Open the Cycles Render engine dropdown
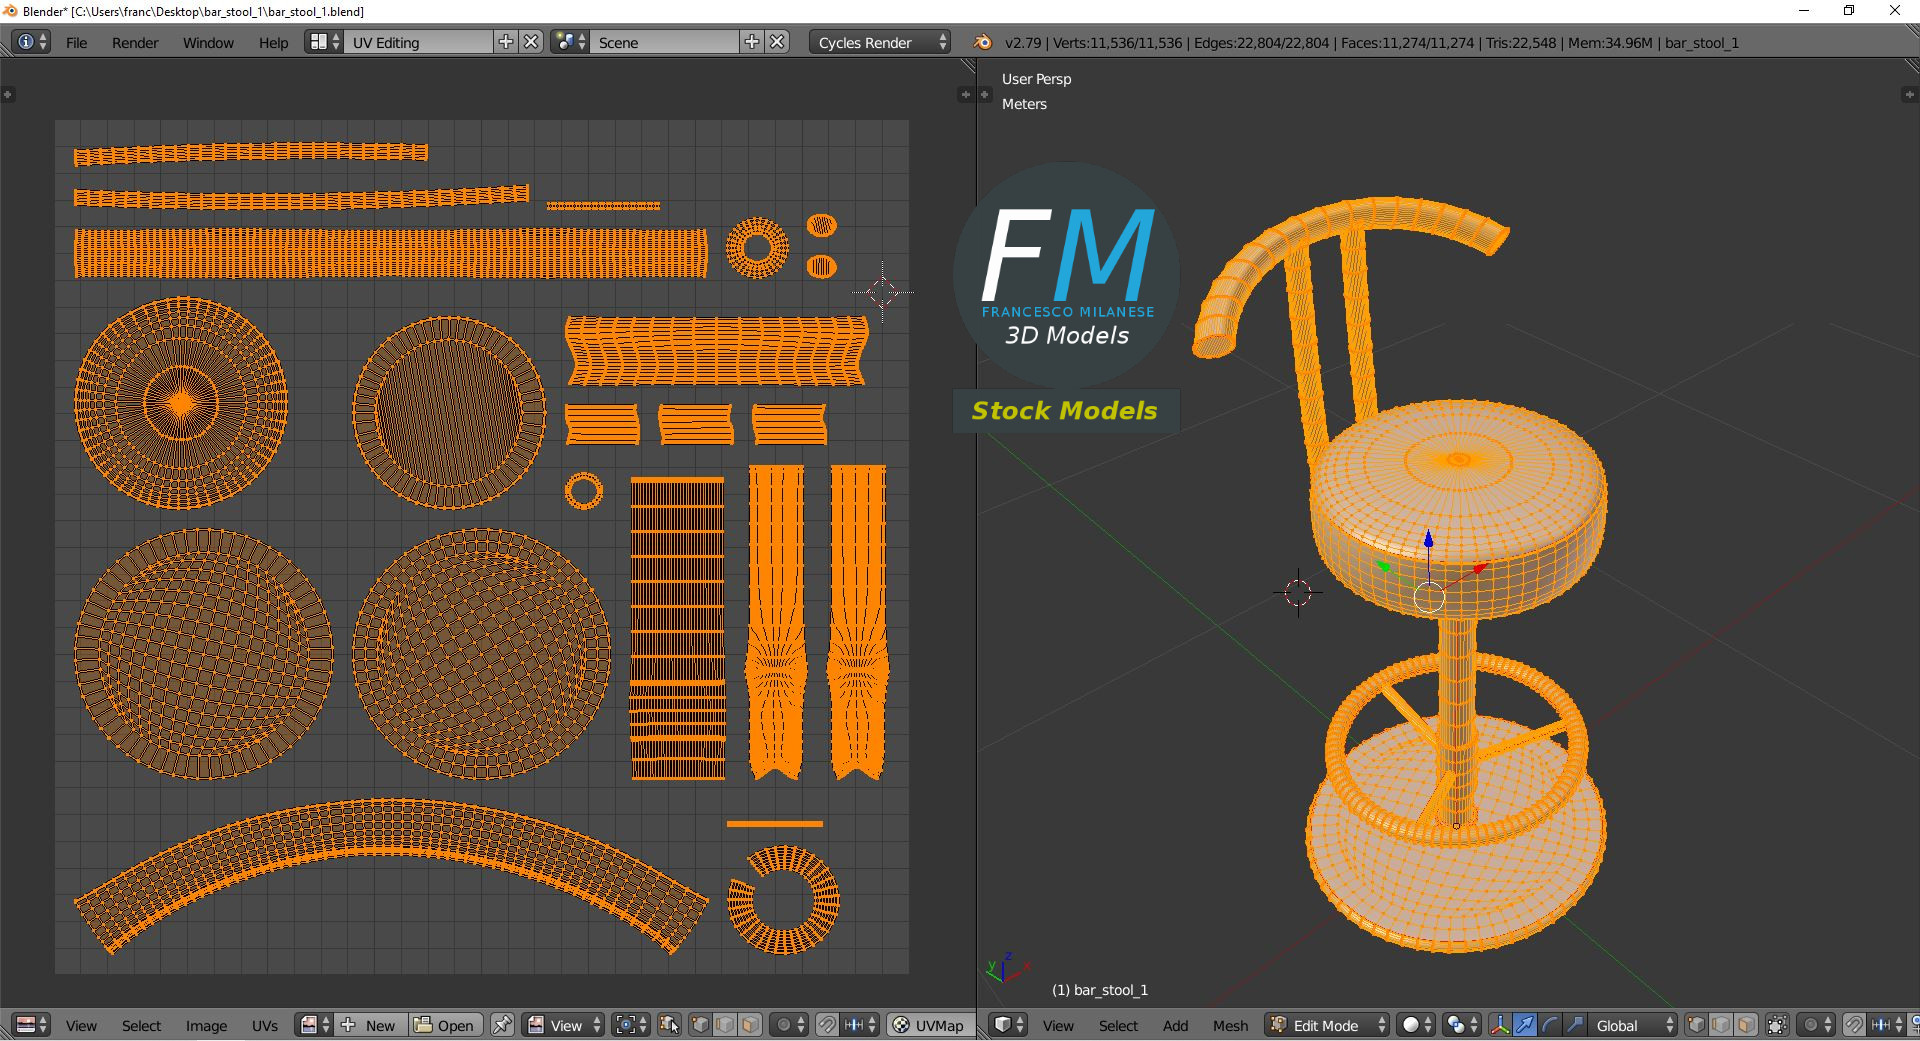 pos(881,43)
